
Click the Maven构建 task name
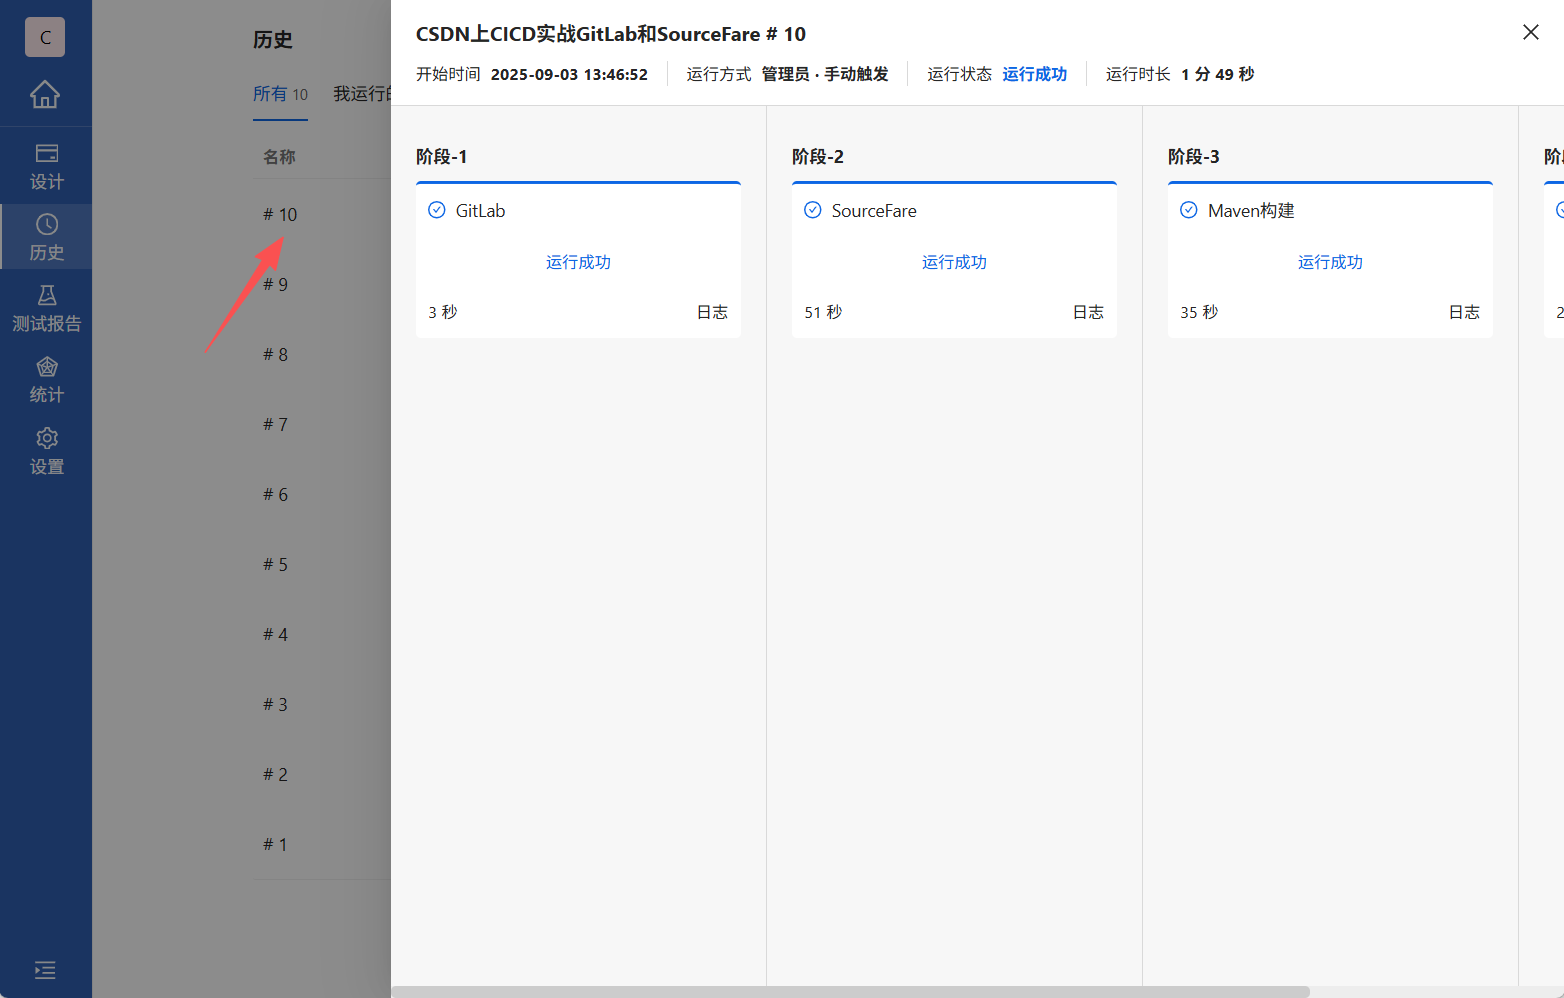pyautogui.click(x=1251, y=211)
